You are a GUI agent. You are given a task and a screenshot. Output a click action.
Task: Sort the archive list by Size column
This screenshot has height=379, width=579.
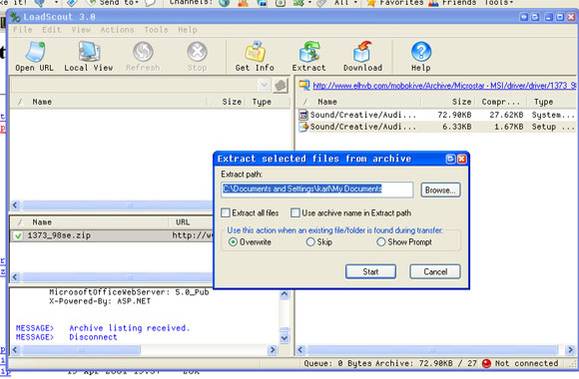coord(447,102)
